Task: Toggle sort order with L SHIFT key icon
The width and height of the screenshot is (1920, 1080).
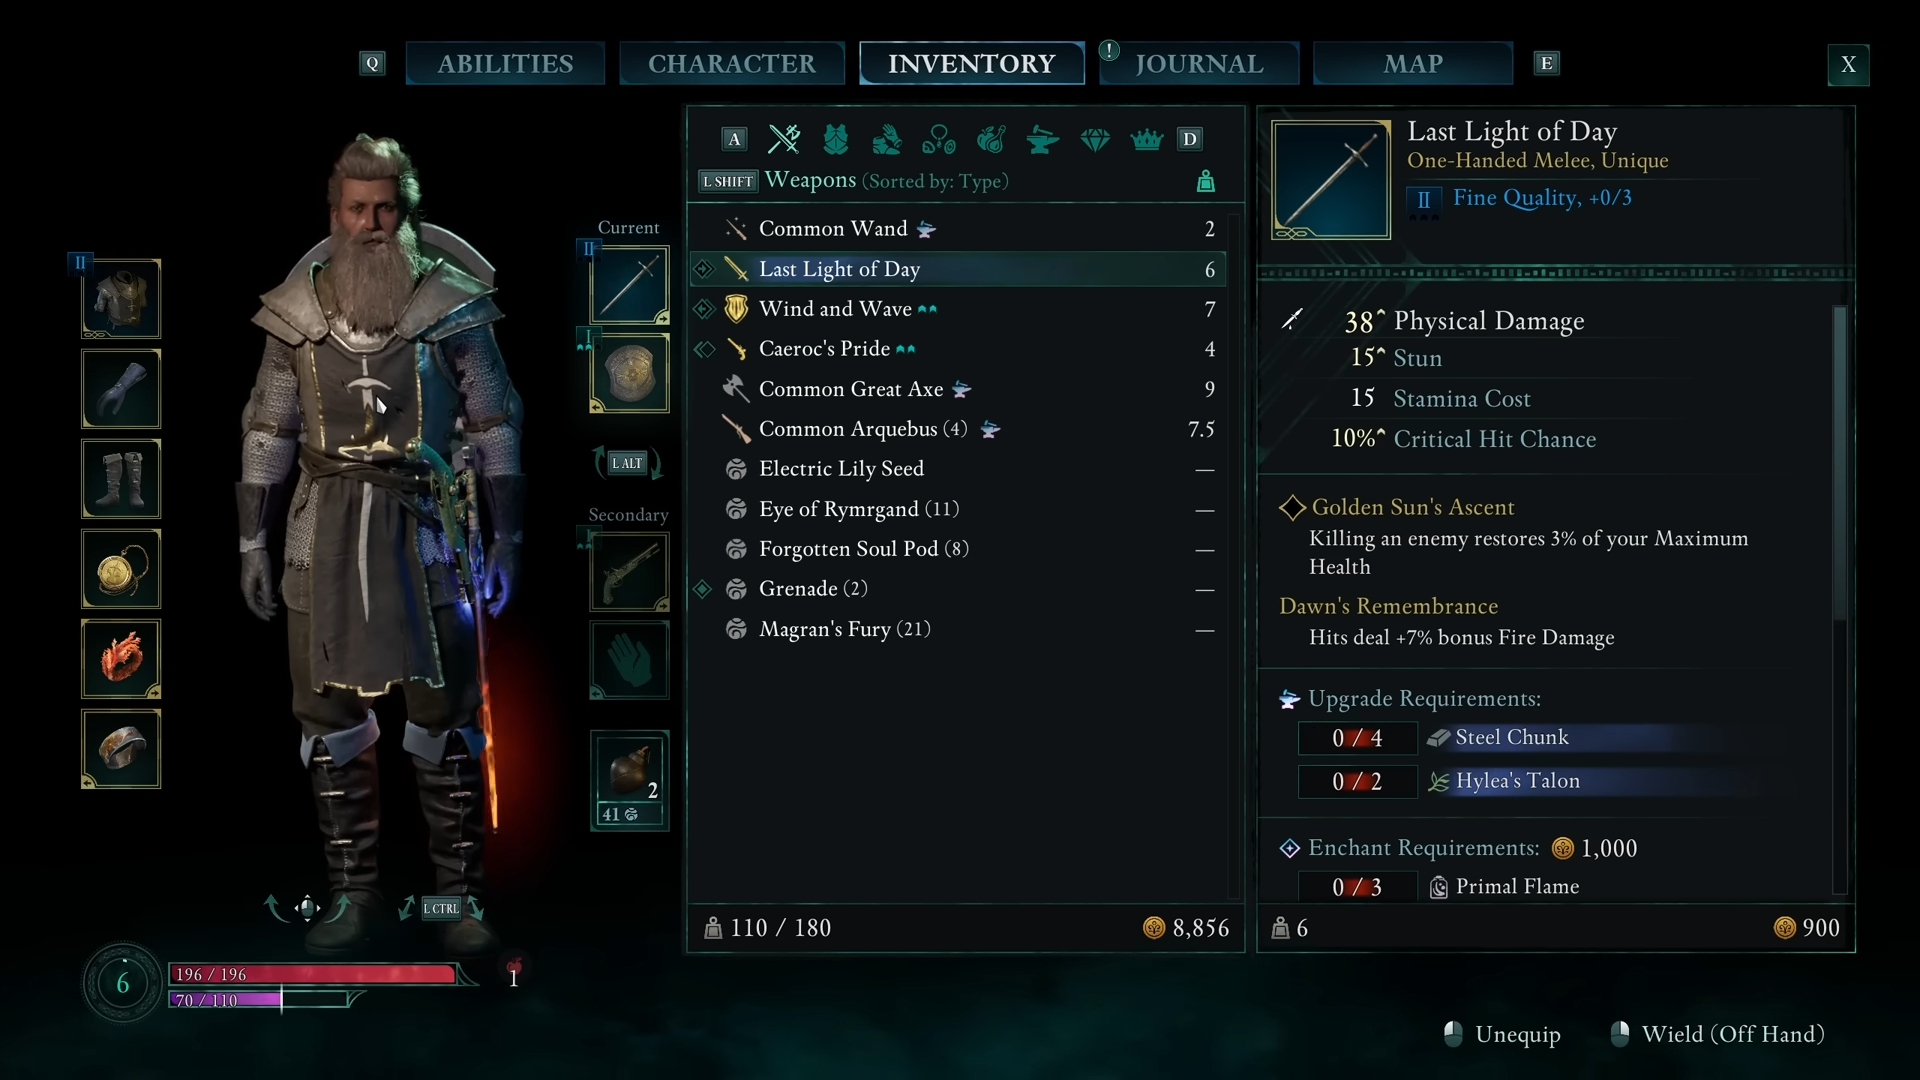Action: (x=727, y=181)
